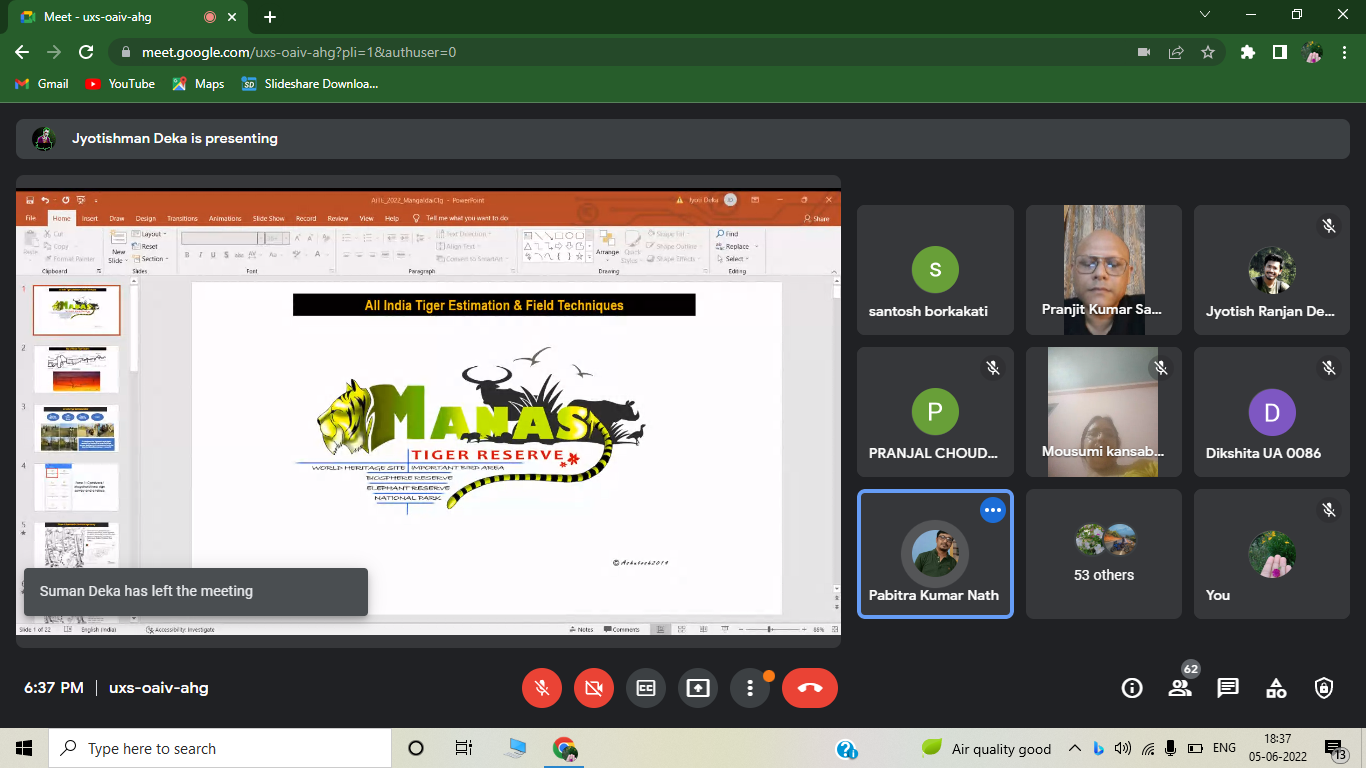Viewport: 1366px width, 768px height.
Task: Click ENG language indicator
Action: click(1224, 748)
